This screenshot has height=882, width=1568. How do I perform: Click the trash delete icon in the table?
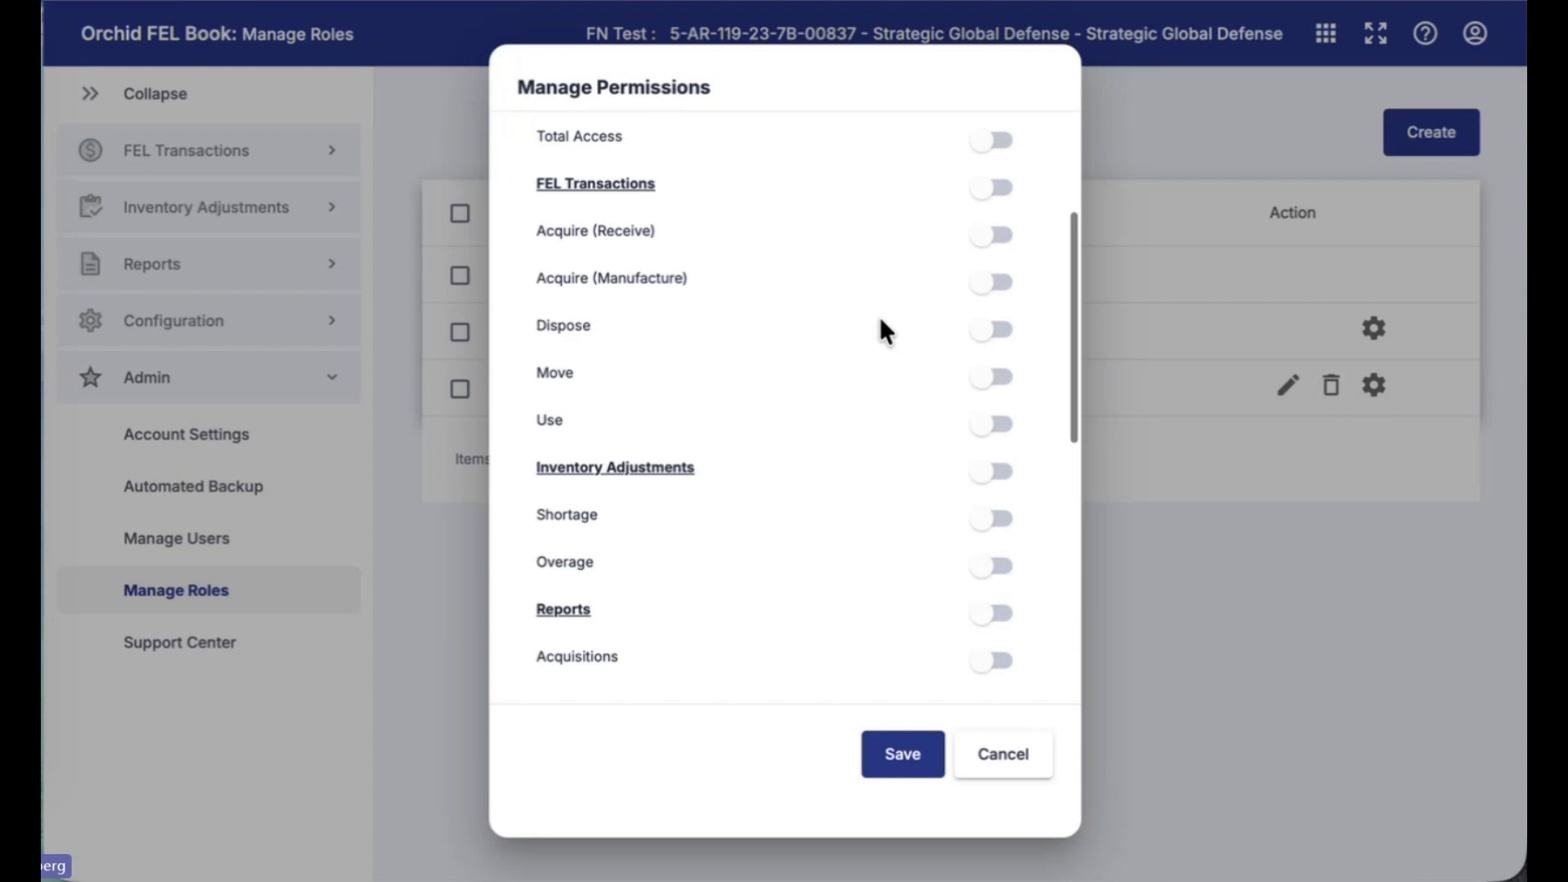[1331, 385]
